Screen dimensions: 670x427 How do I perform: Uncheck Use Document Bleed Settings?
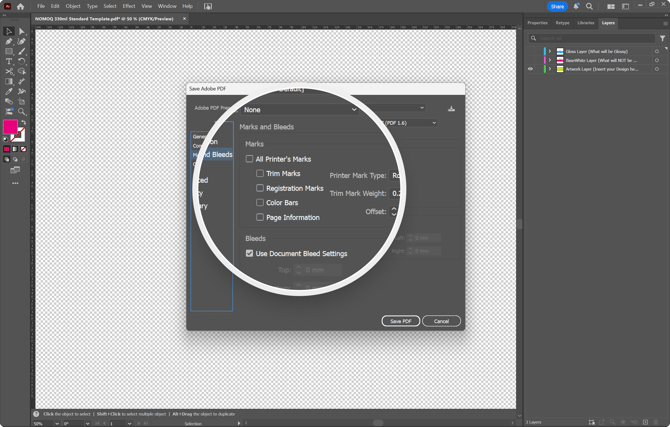250,254
